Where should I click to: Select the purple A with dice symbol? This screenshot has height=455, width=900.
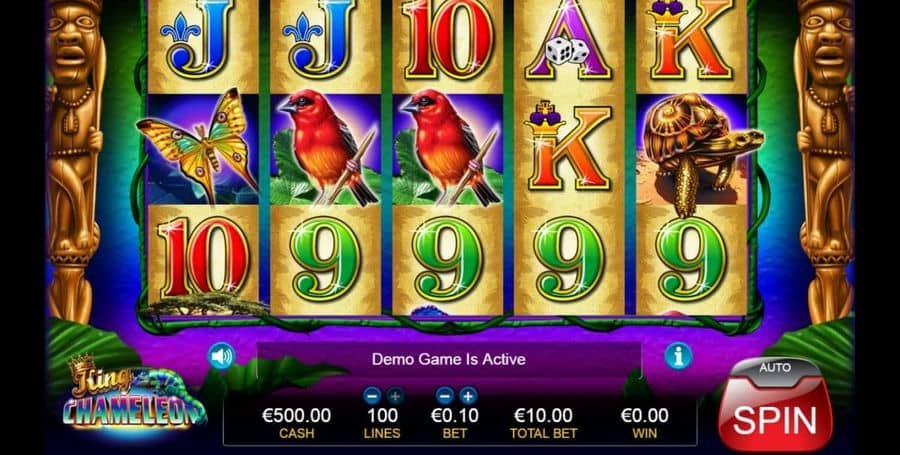[568, 40]
